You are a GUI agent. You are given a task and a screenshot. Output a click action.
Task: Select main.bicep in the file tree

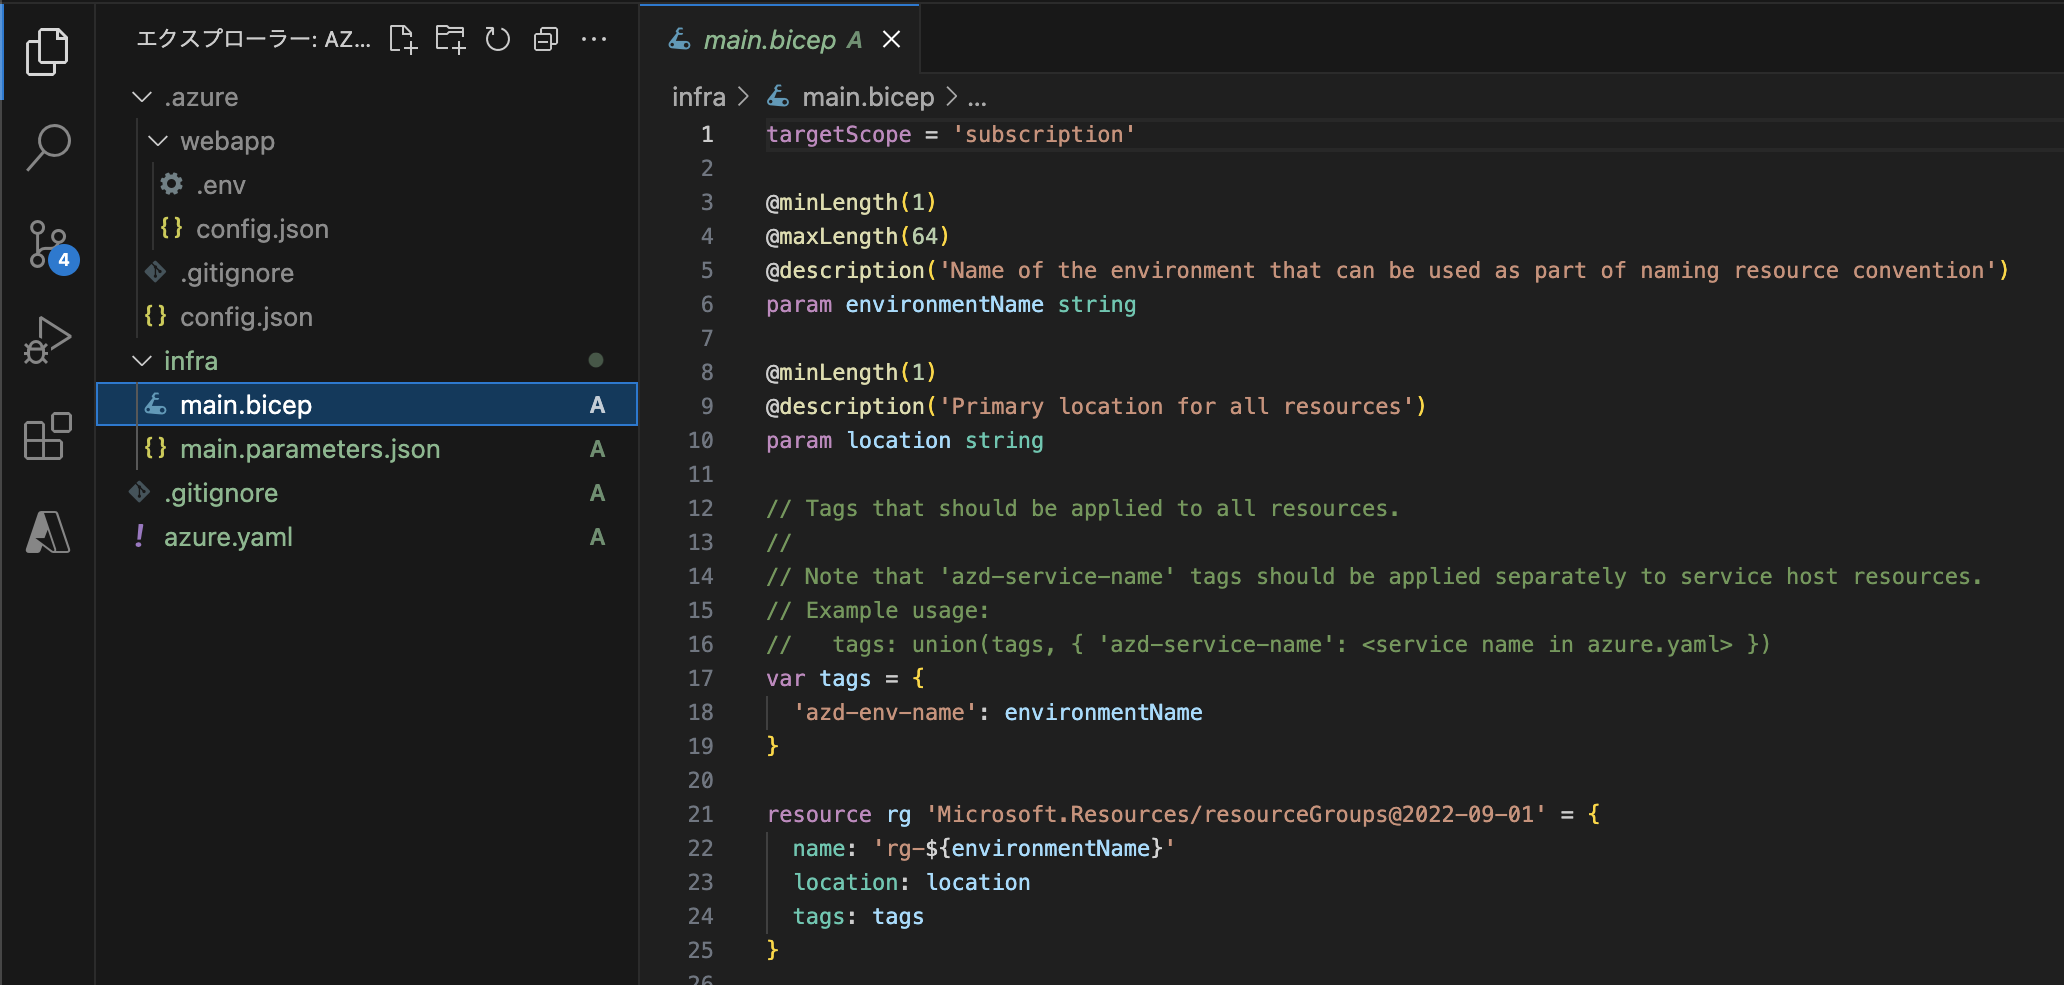[367, 405]
